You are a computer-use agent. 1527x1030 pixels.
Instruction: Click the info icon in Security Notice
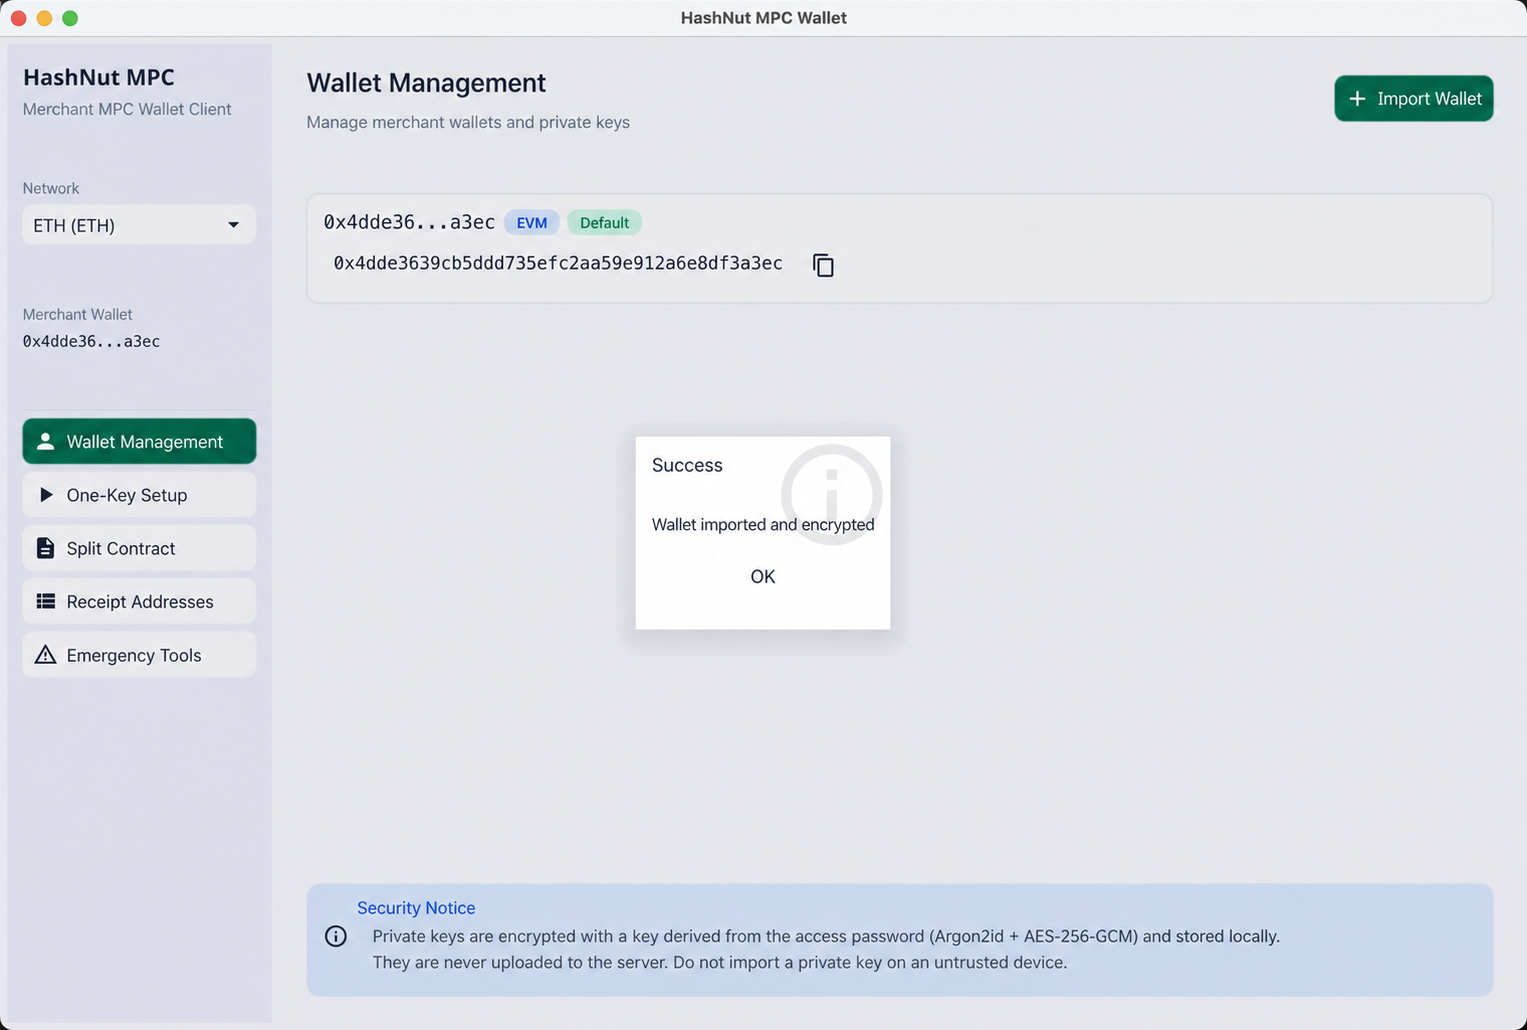point(336,936)
